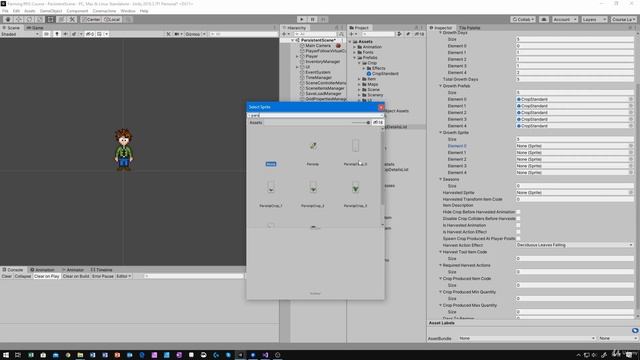The width and height of the screenshot is (640, 360).
Task: Select the Move tool in Unity toolbar
Action: pyautogui.click(x=18, y=20)
